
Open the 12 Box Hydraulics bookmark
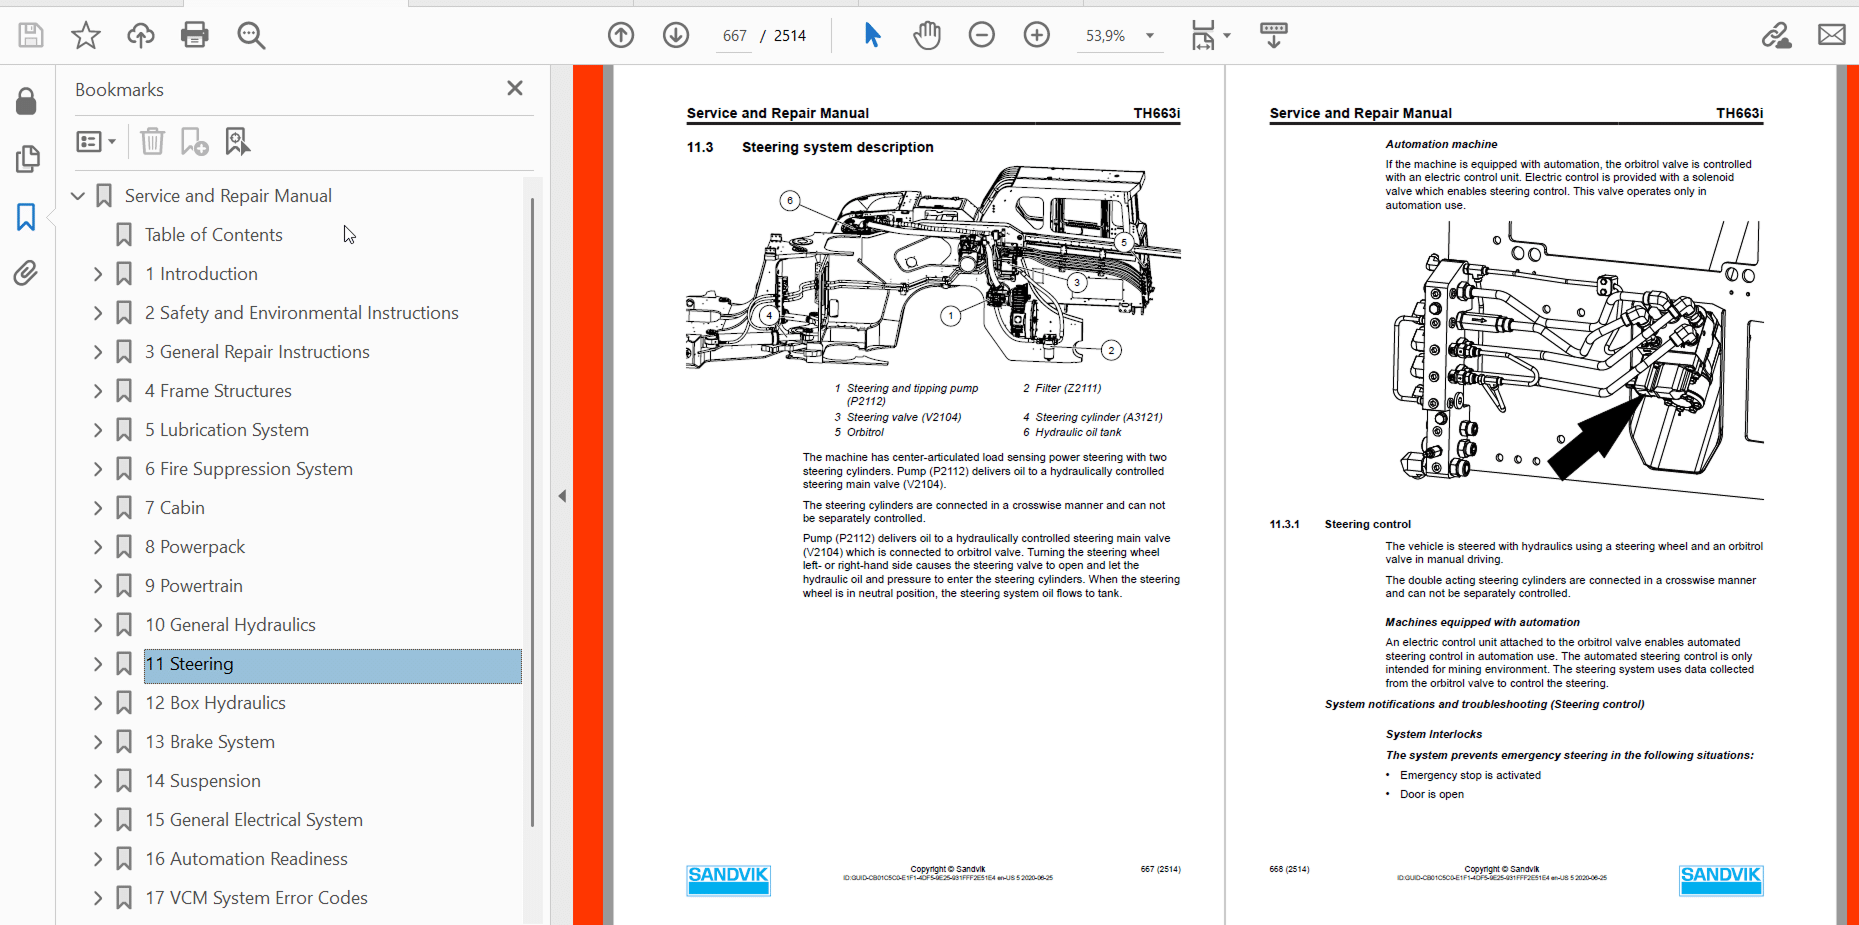(215, 703)
